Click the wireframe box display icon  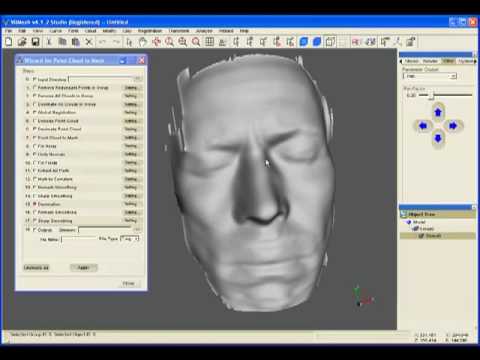point(330,42)
